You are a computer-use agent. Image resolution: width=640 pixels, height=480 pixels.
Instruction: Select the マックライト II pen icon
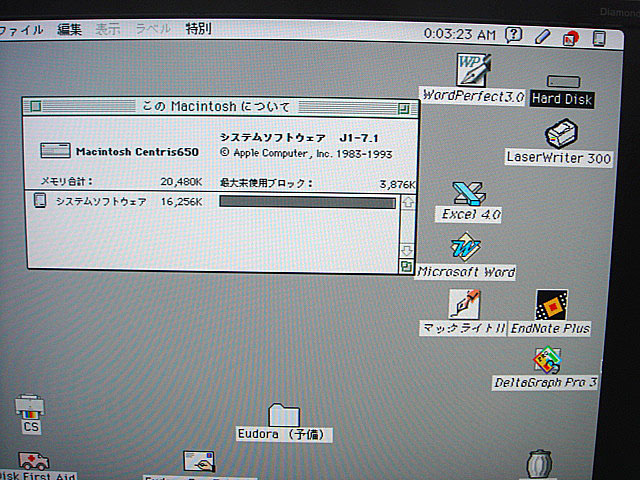464,304
